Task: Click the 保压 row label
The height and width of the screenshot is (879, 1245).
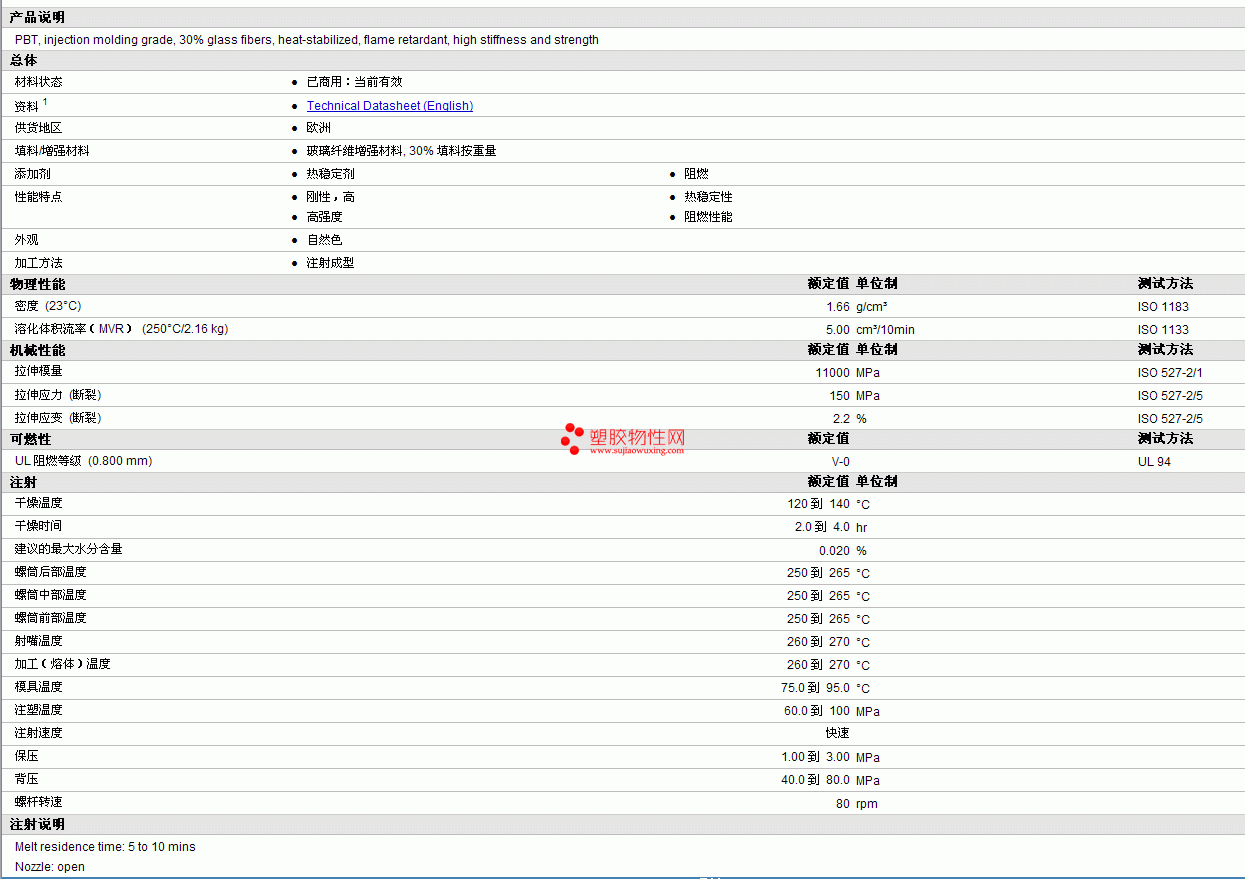Action: [26, 756]
